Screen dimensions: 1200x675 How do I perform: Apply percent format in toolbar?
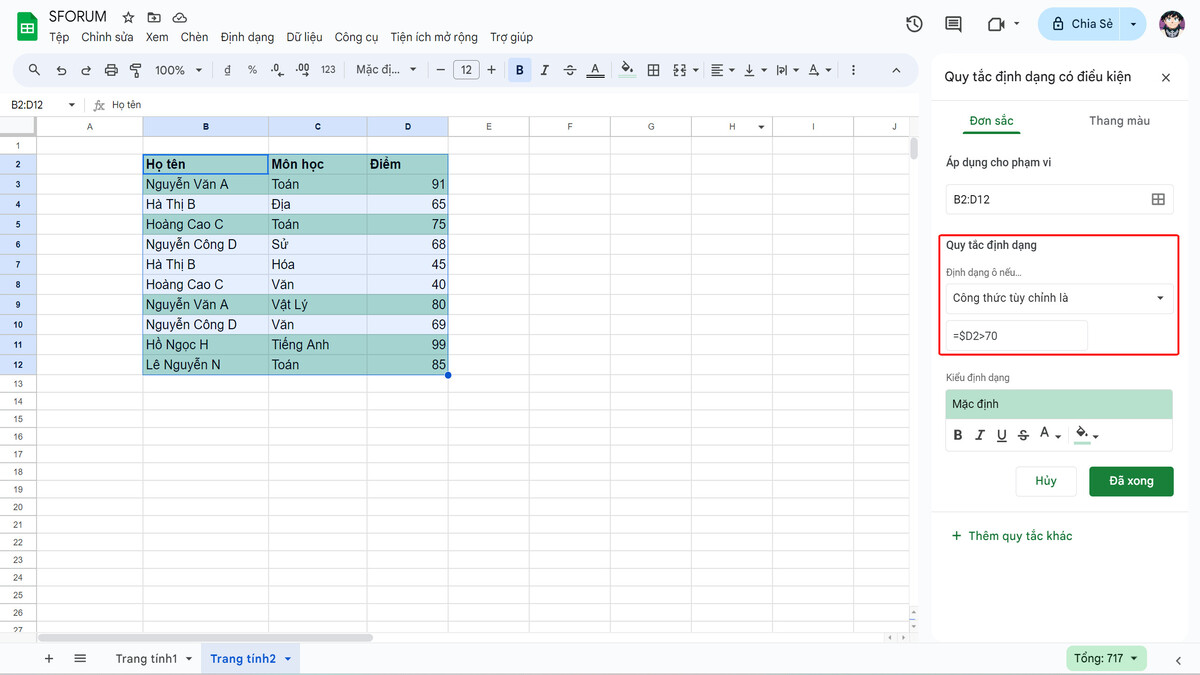tap(252, 70)
